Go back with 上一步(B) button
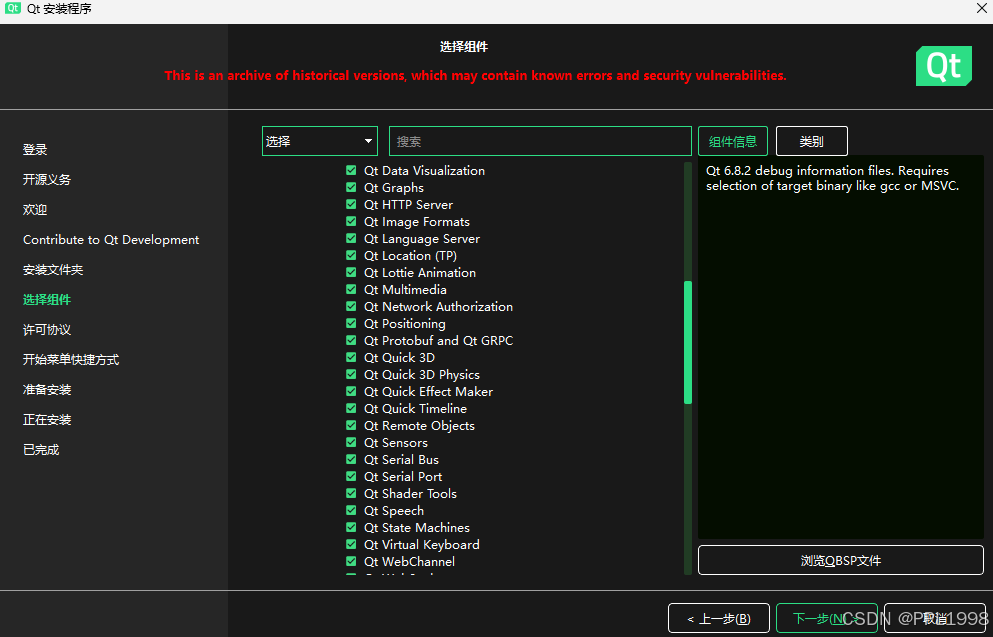 [719, 619]
